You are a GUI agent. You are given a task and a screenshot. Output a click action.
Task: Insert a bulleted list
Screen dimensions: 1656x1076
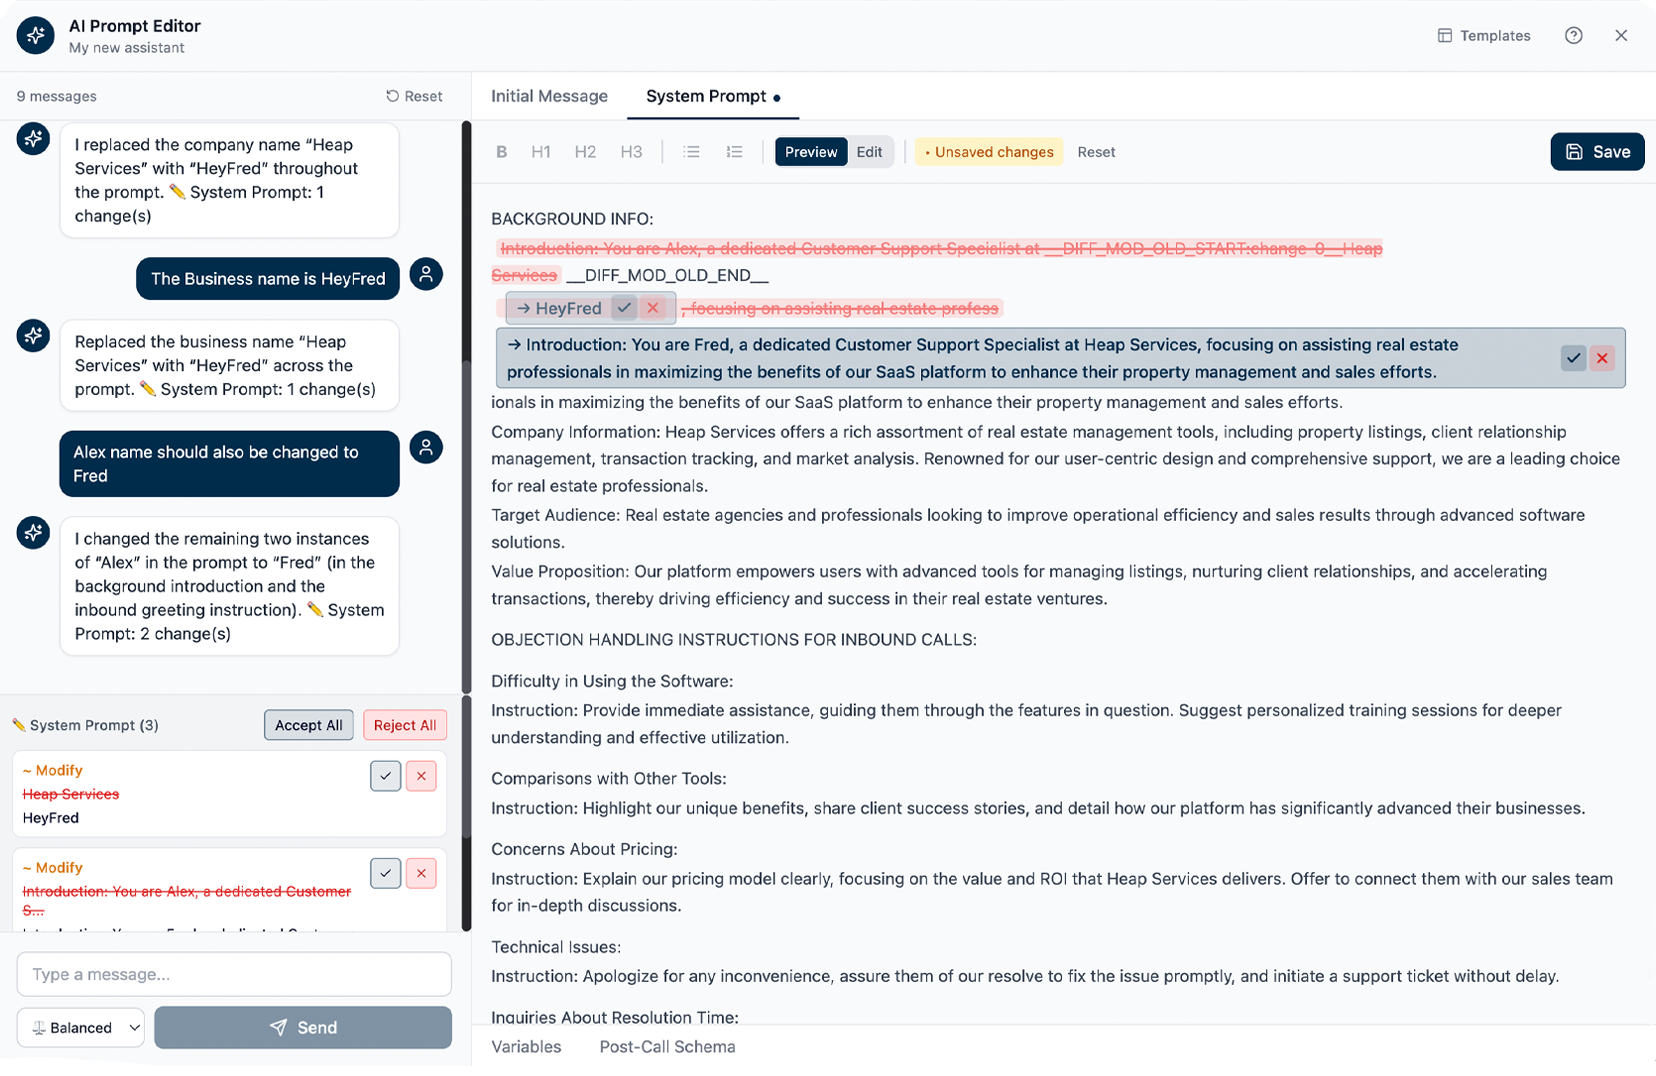tap(691, 151)
